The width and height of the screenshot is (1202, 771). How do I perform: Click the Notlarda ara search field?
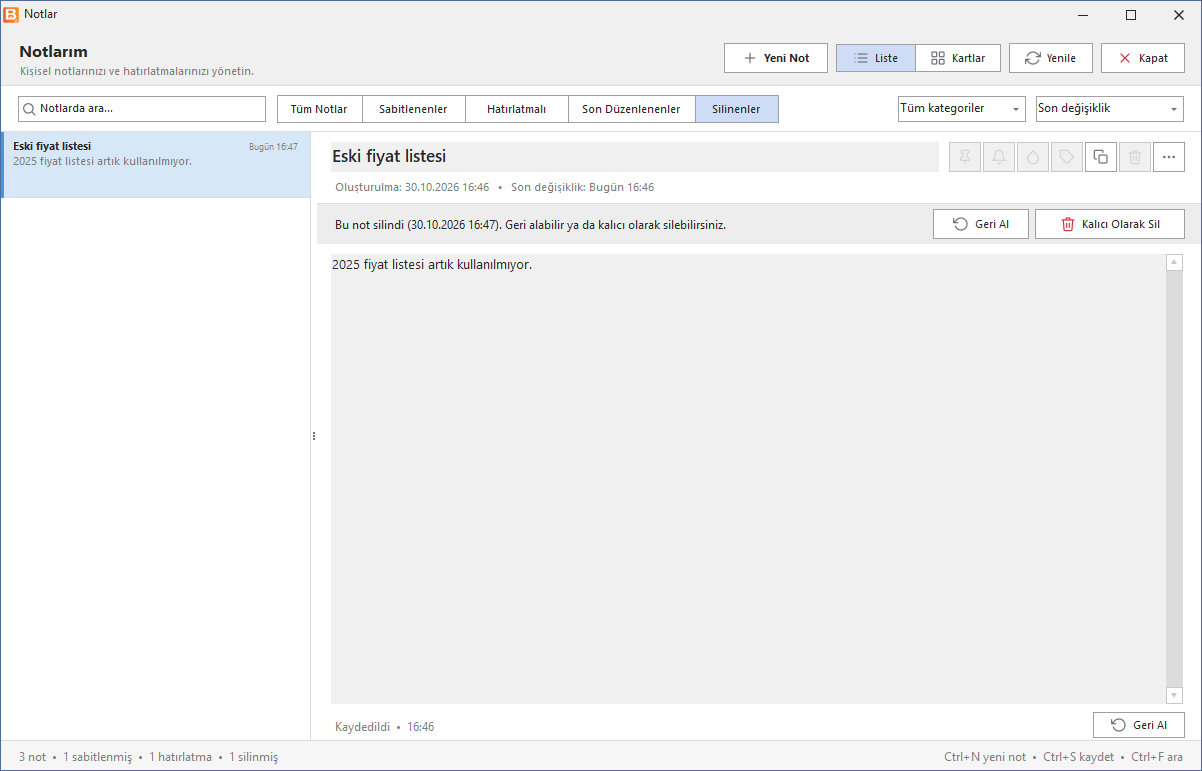142,109
